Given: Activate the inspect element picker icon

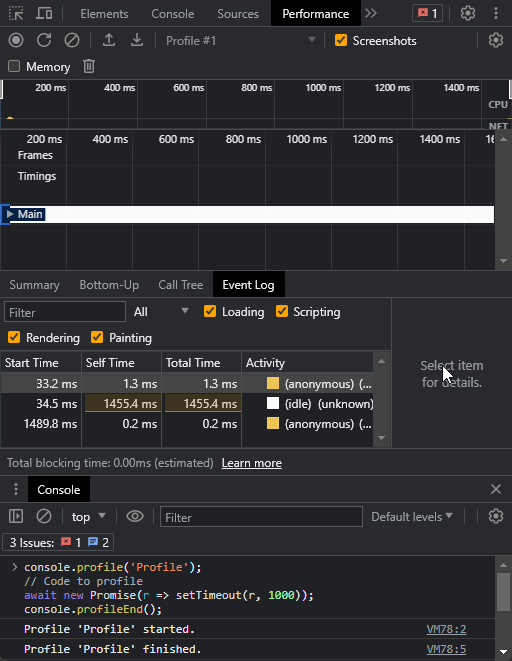Looking at the screenshot, I should (x=16, y=13).
